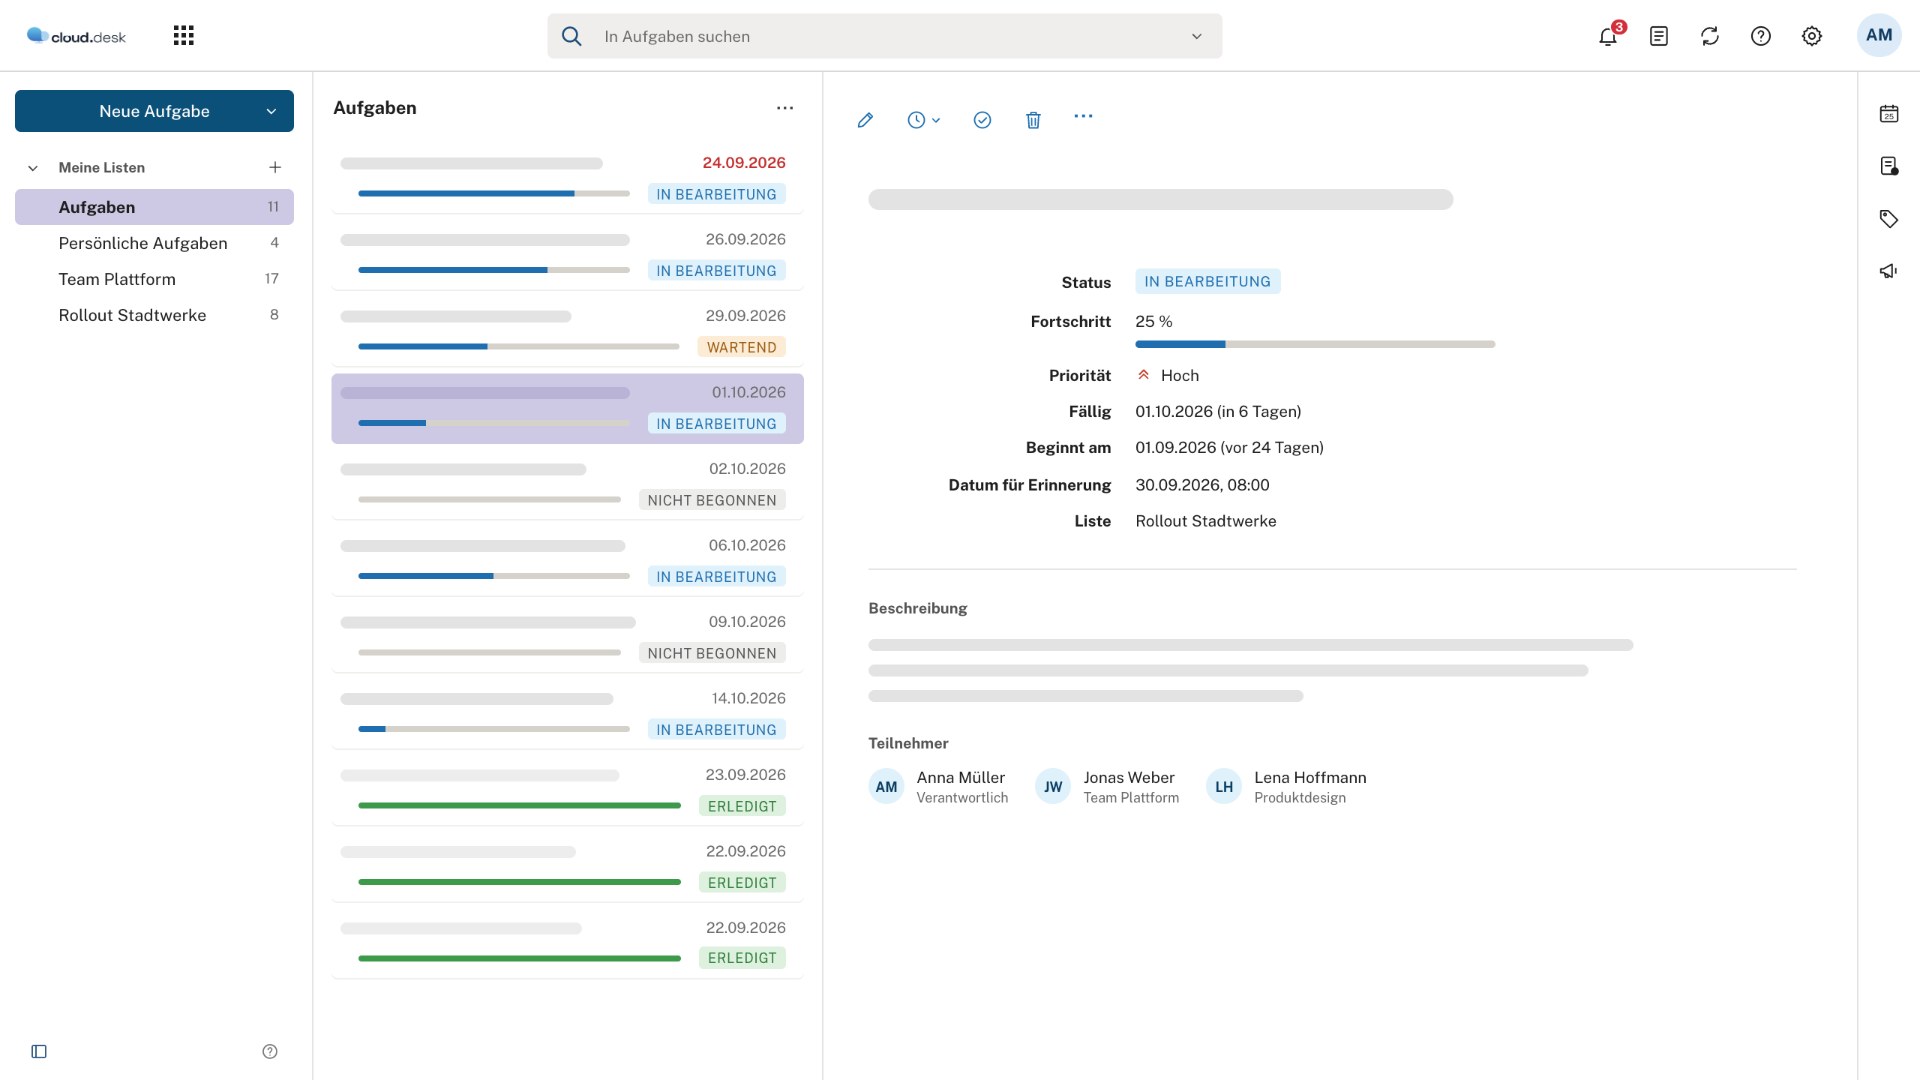
Task: Open task due 02.10.2026
Action: tap(567, 485)
